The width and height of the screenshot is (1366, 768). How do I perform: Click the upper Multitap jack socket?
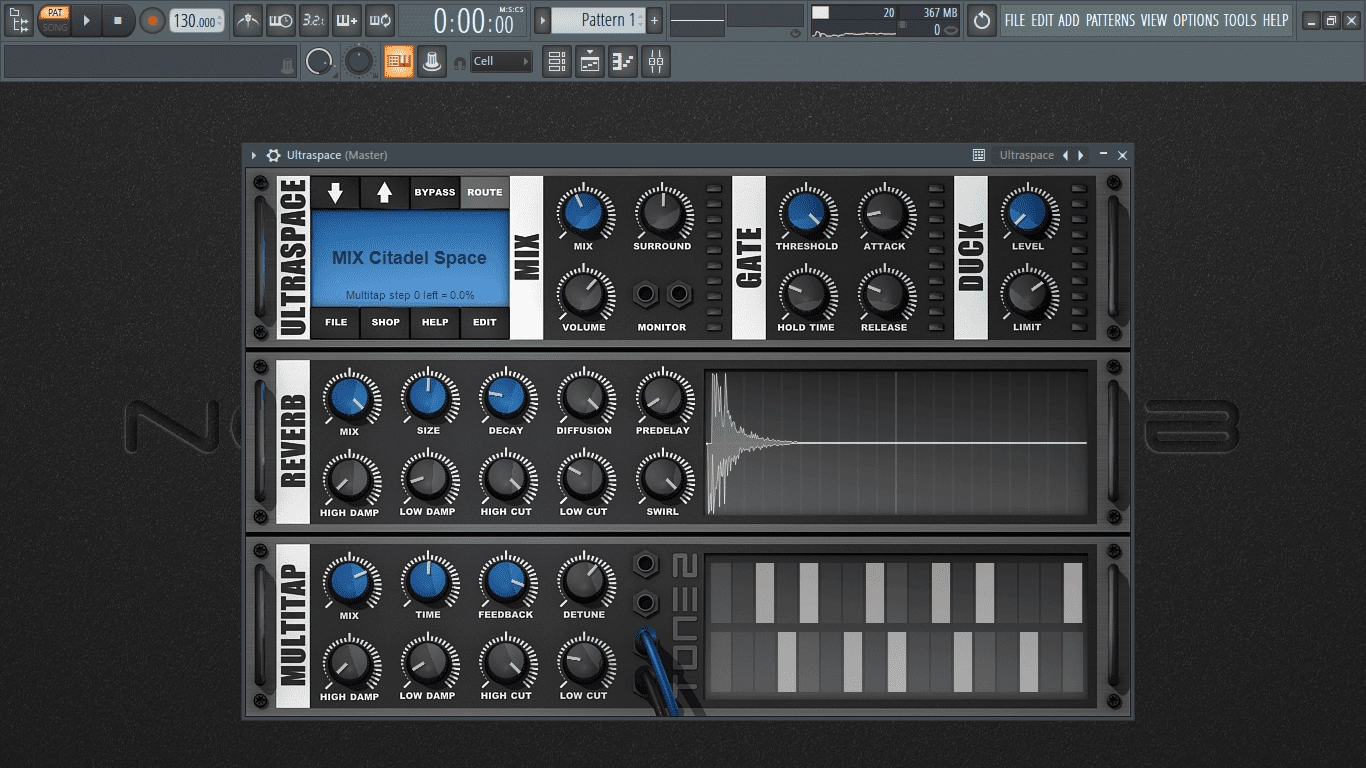pyautogui.click(x=646, y=565)
